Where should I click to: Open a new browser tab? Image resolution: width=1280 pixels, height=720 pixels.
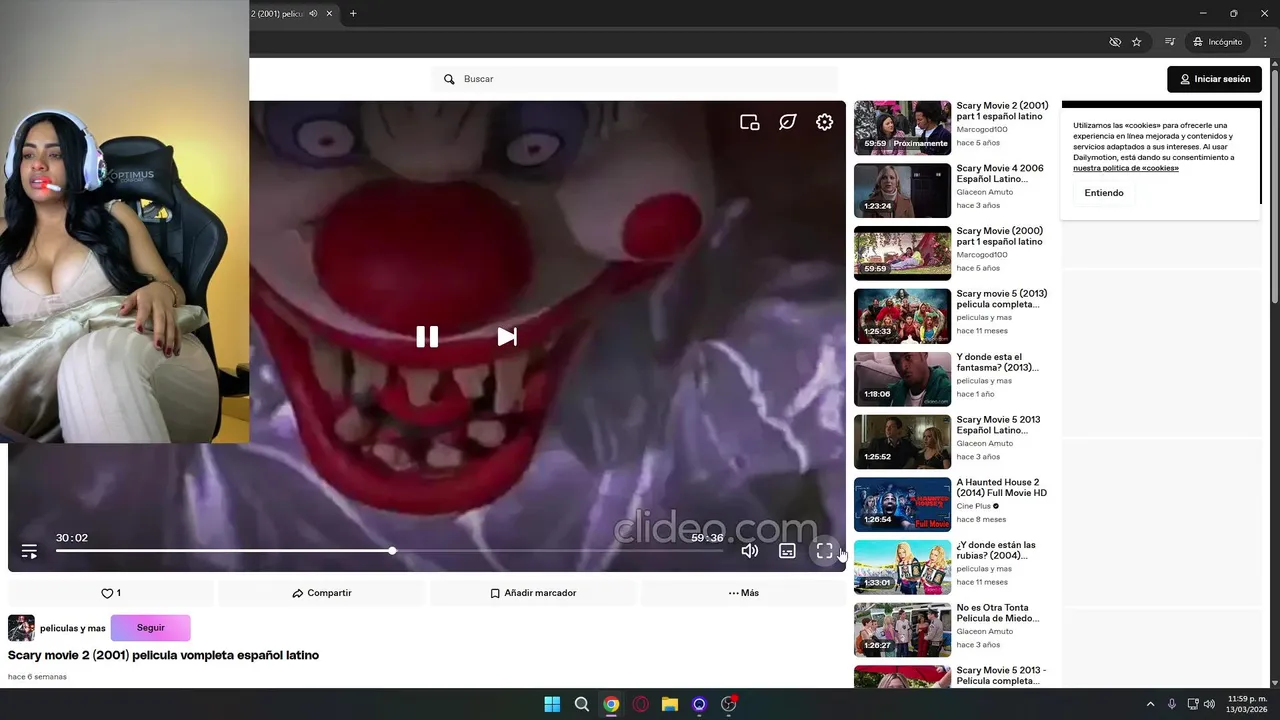coord(353,14)
